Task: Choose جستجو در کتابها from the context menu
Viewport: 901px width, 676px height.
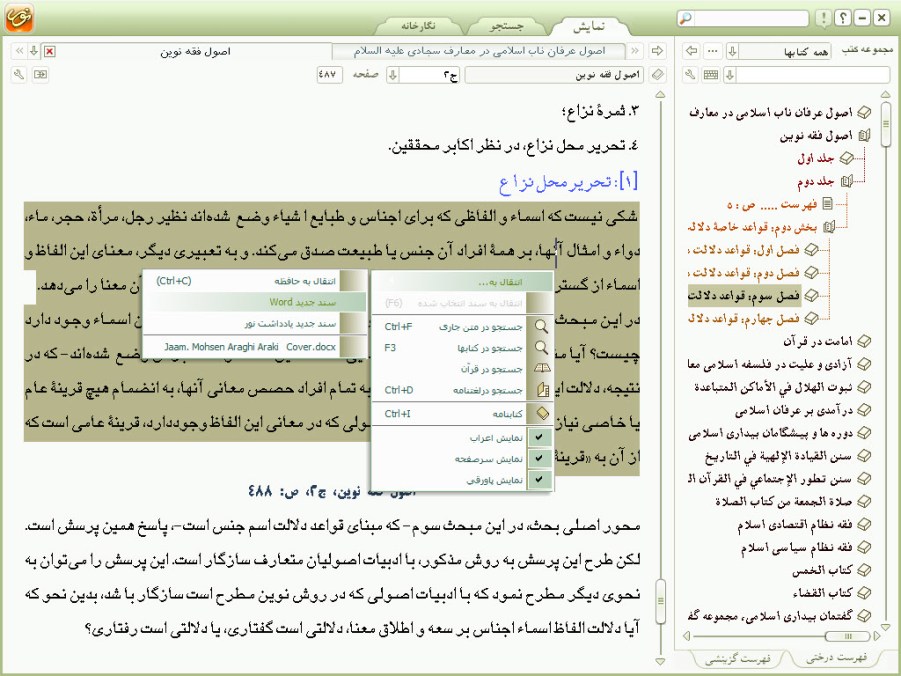Action: click(x=463, y=348)
